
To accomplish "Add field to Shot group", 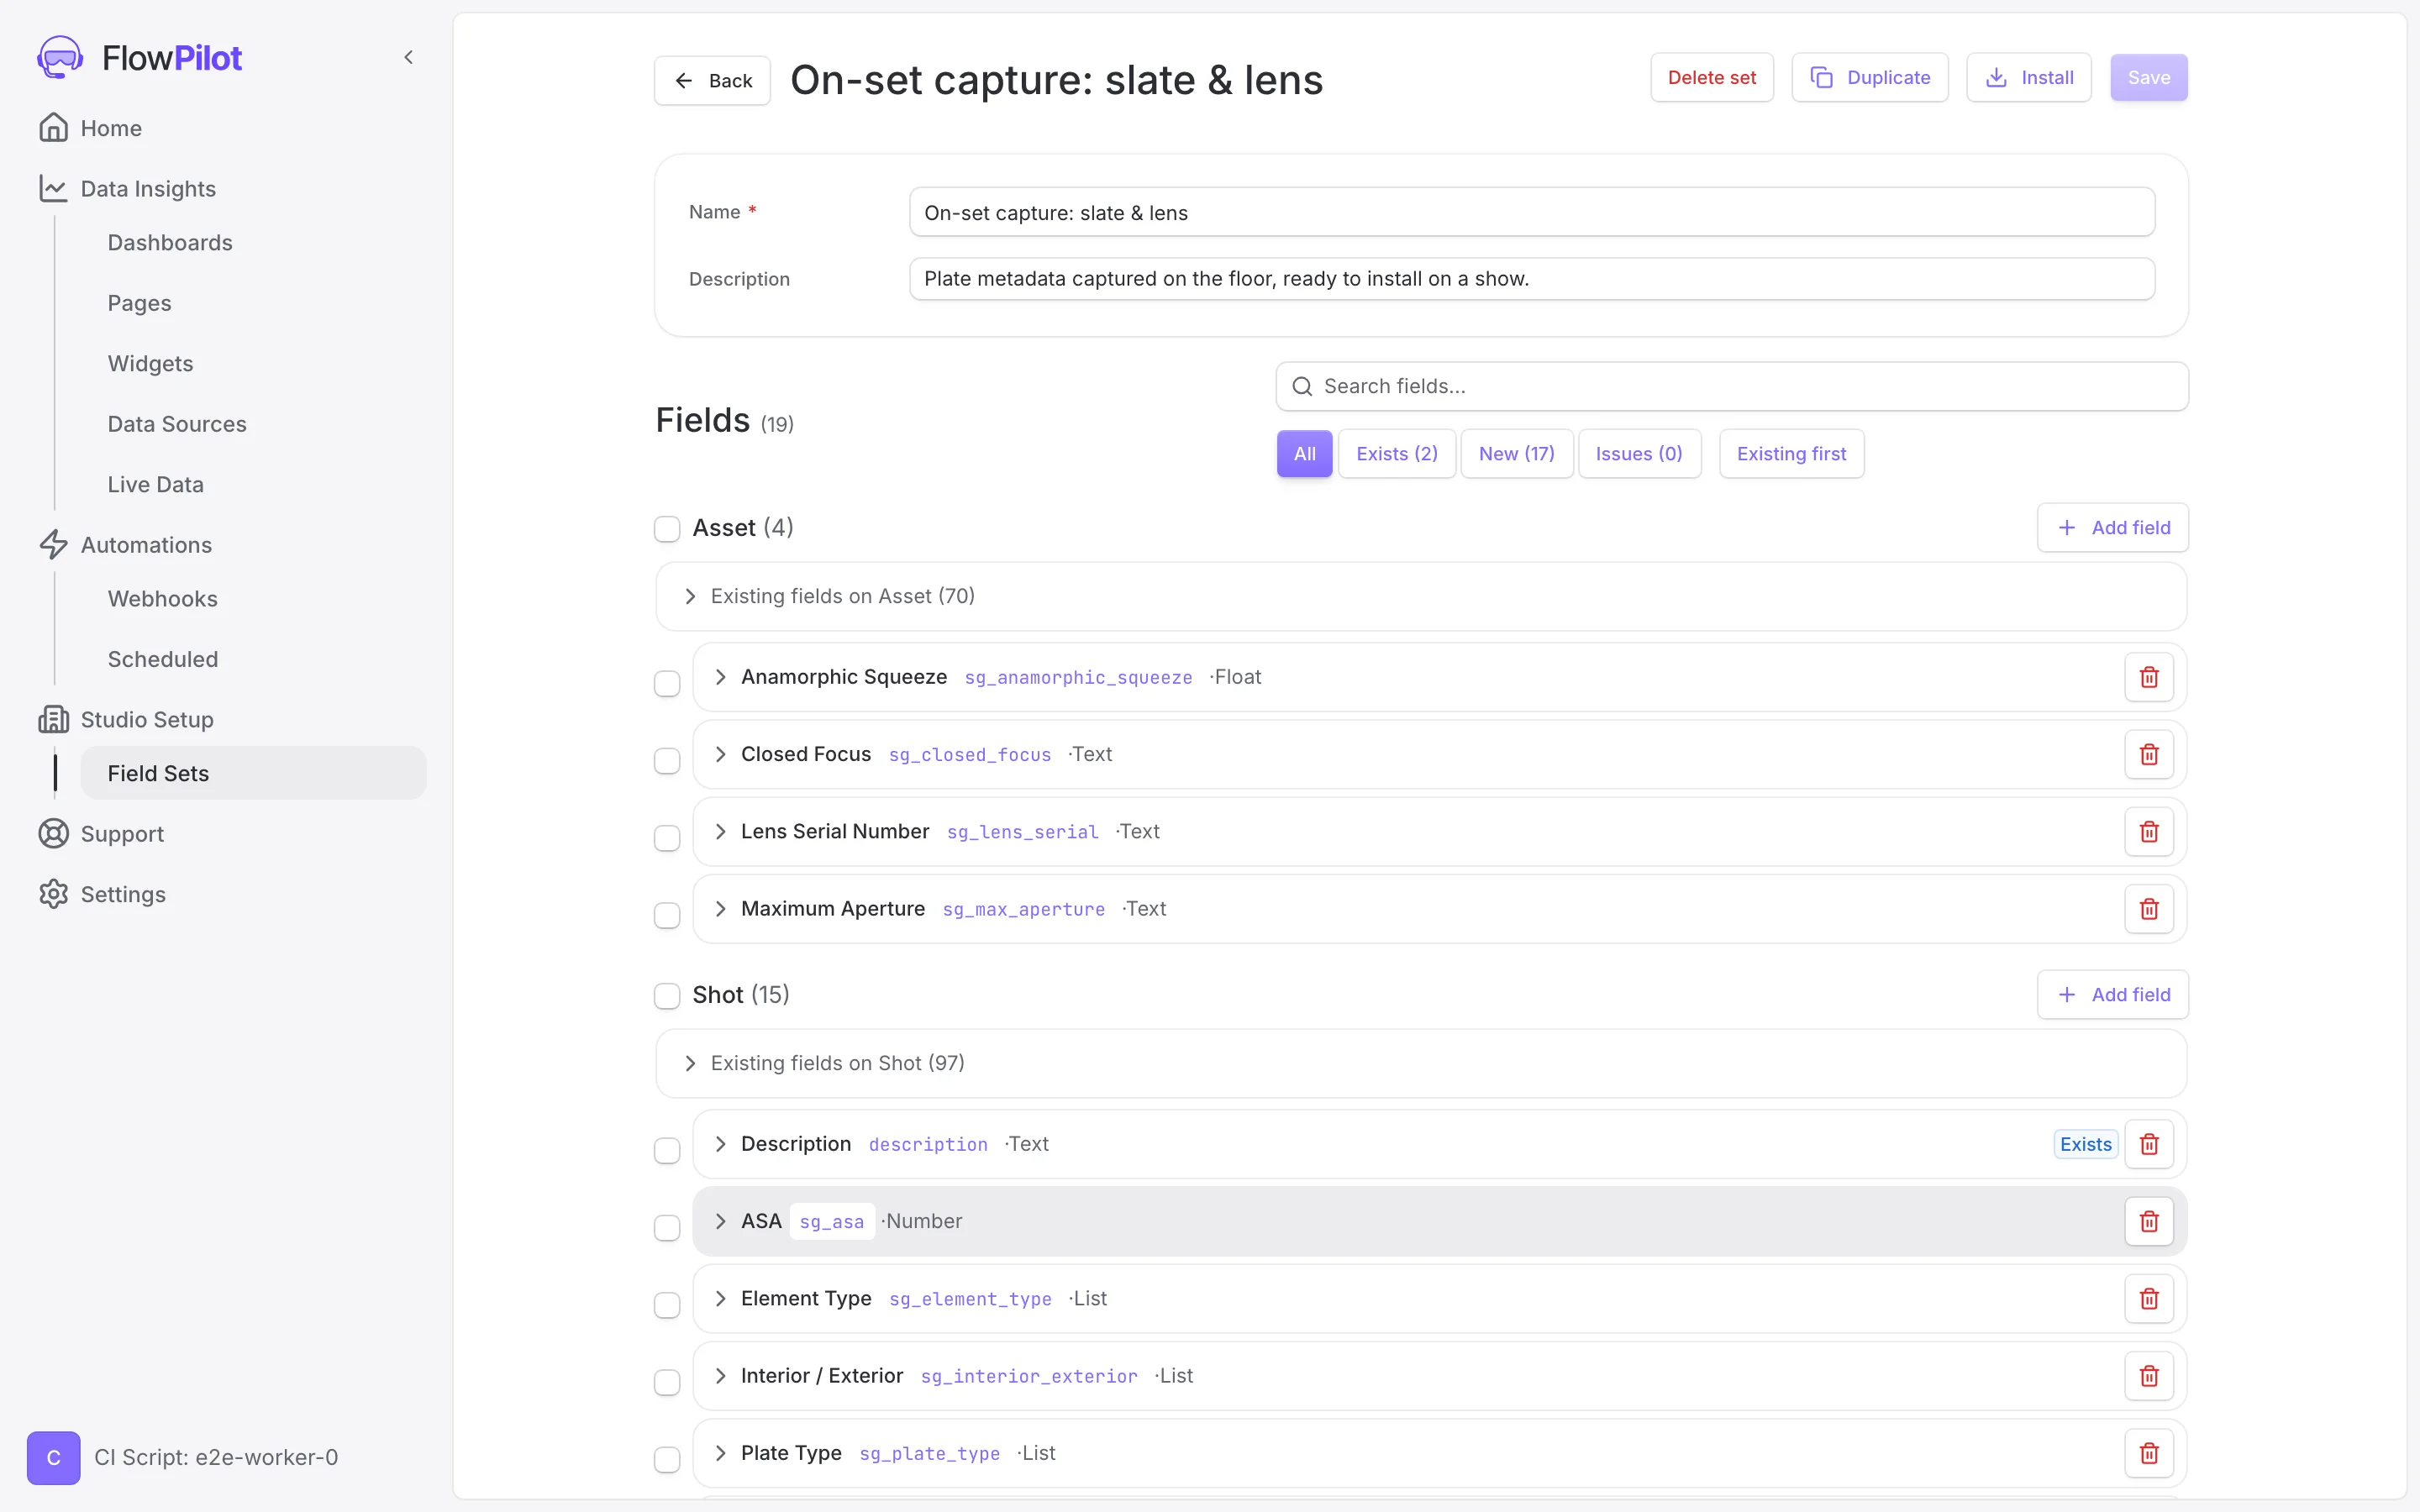I will (2112, 994).
